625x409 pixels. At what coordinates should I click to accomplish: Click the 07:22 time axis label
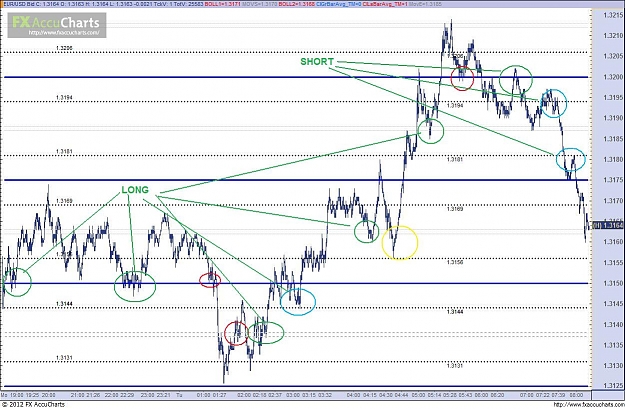[x=543, y=395]
